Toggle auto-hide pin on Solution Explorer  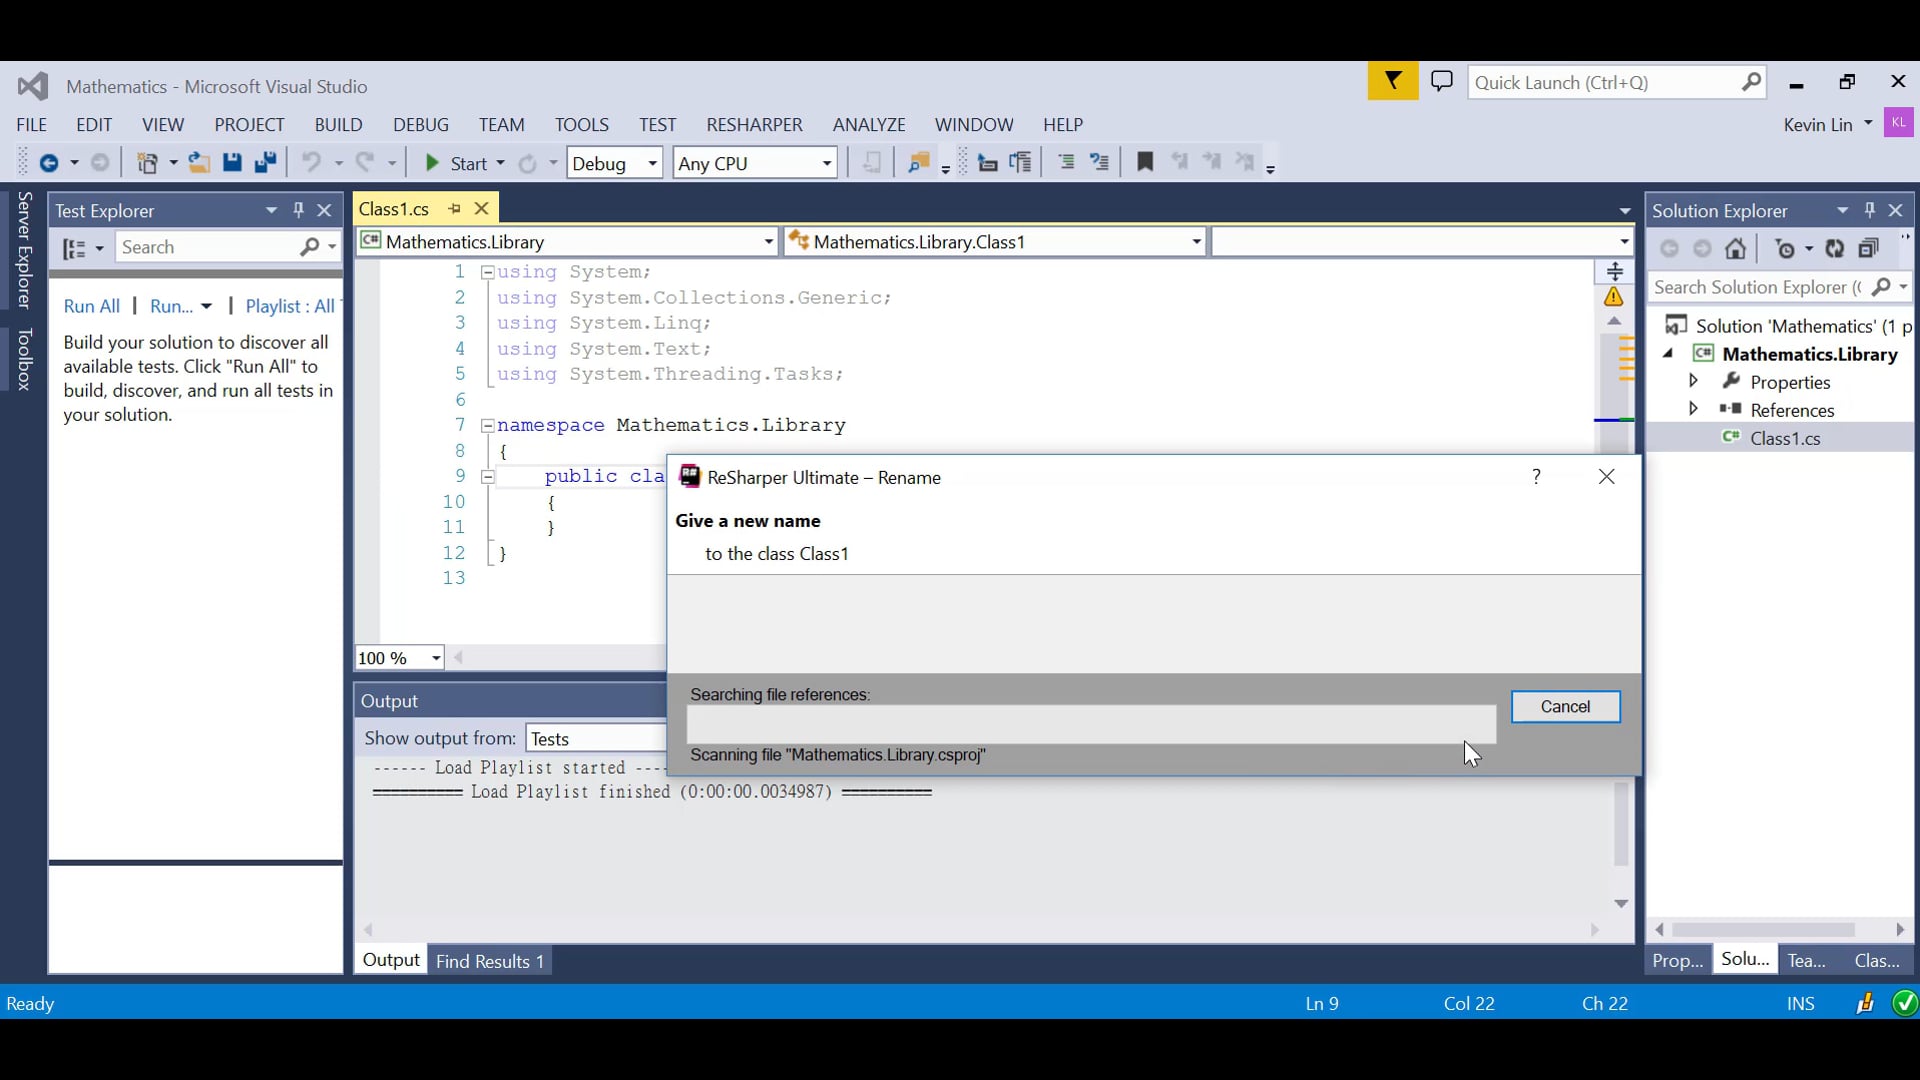[x=1870, y=210]
